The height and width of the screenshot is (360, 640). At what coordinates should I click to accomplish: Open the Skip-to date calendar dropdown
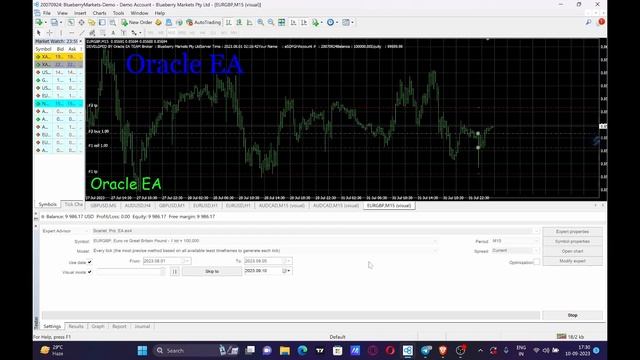287,271
